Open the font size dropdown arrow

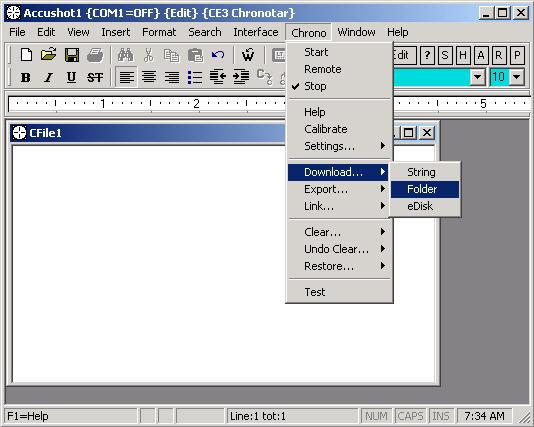tap(517, 77)
